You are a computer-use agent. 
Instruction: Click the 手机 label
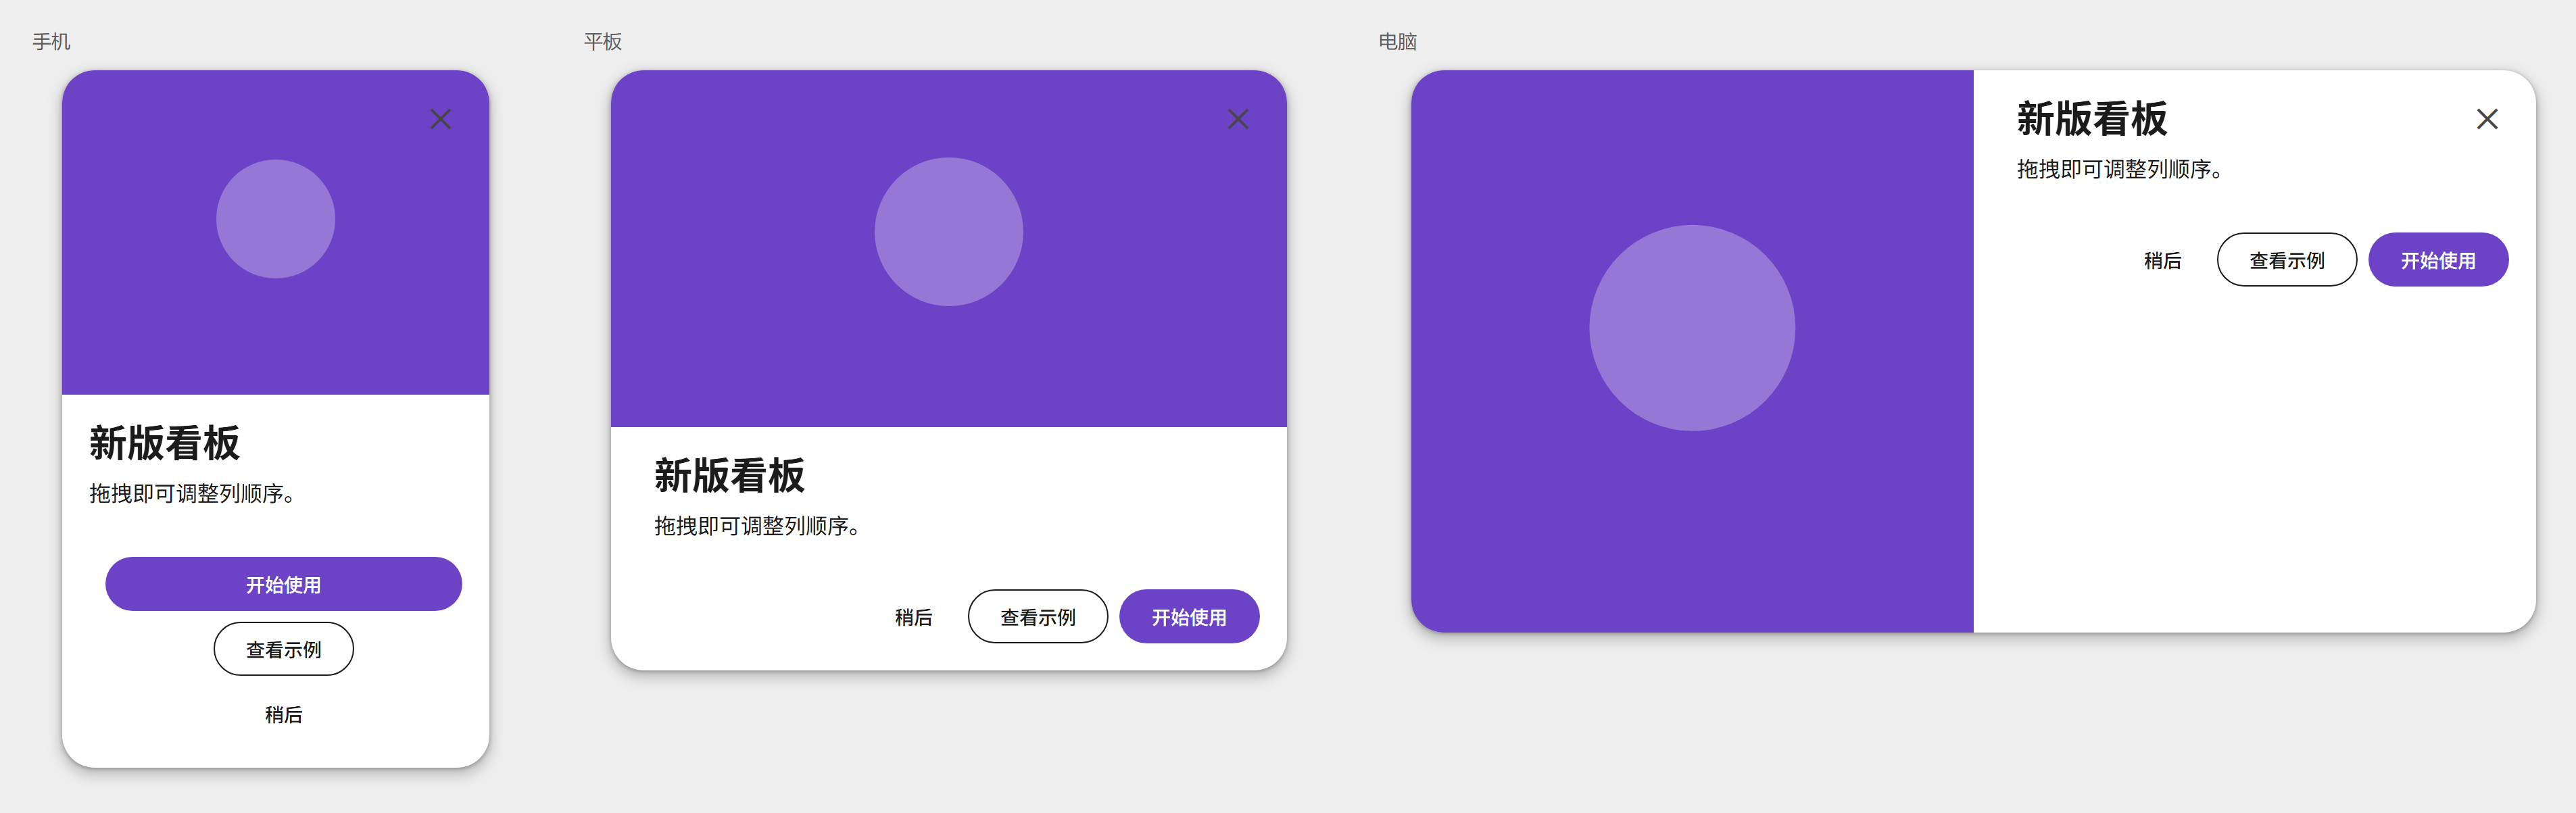51,41
